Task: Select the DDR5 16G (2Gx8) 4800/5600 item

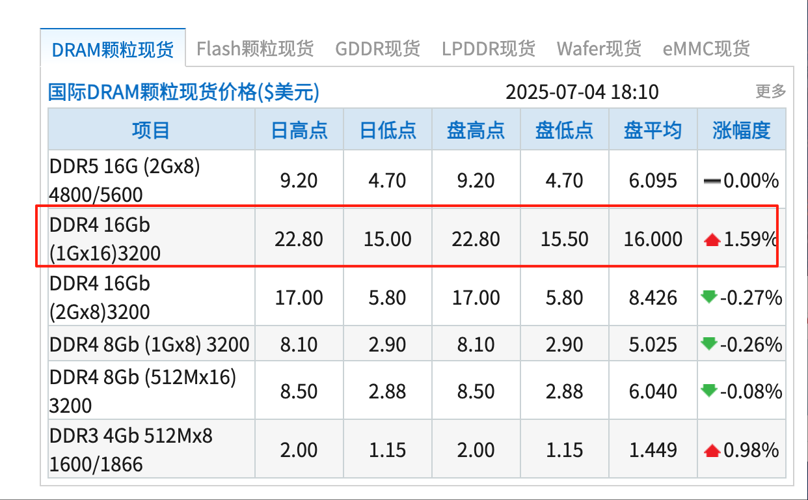Action: 125,180
